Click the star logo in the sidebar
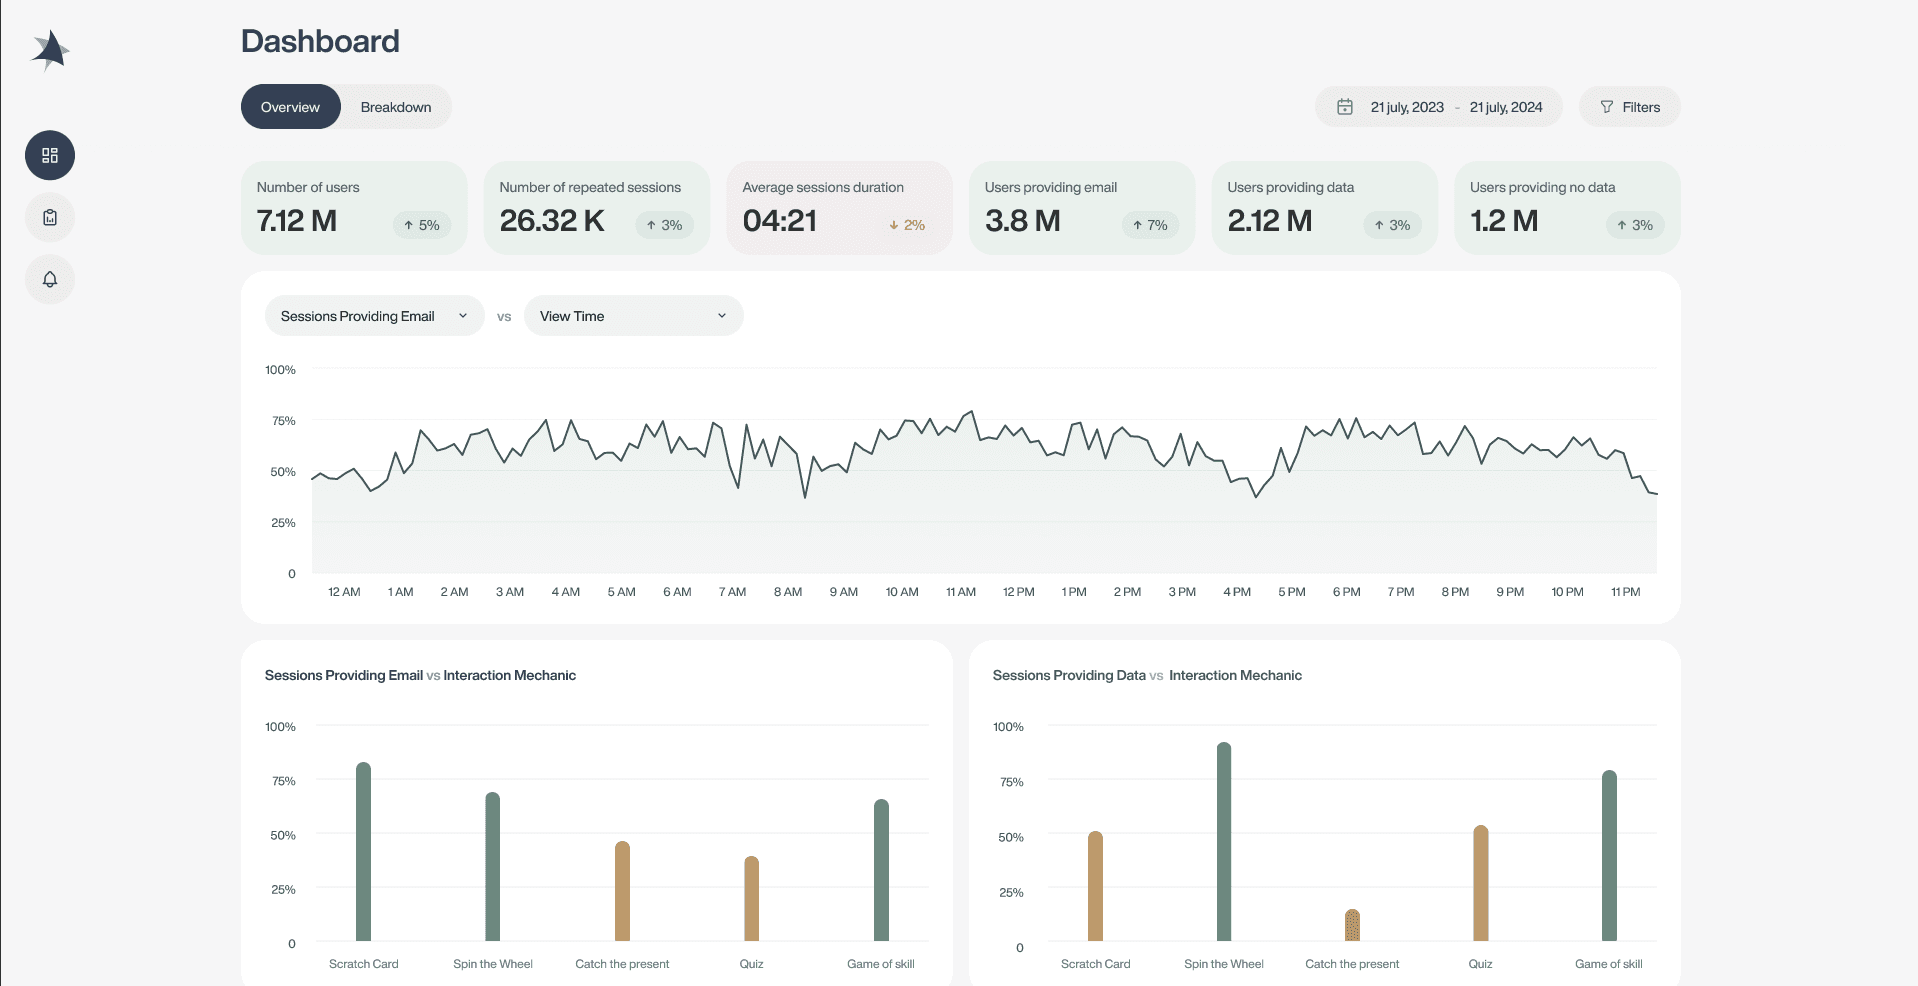 pos(50,50)
